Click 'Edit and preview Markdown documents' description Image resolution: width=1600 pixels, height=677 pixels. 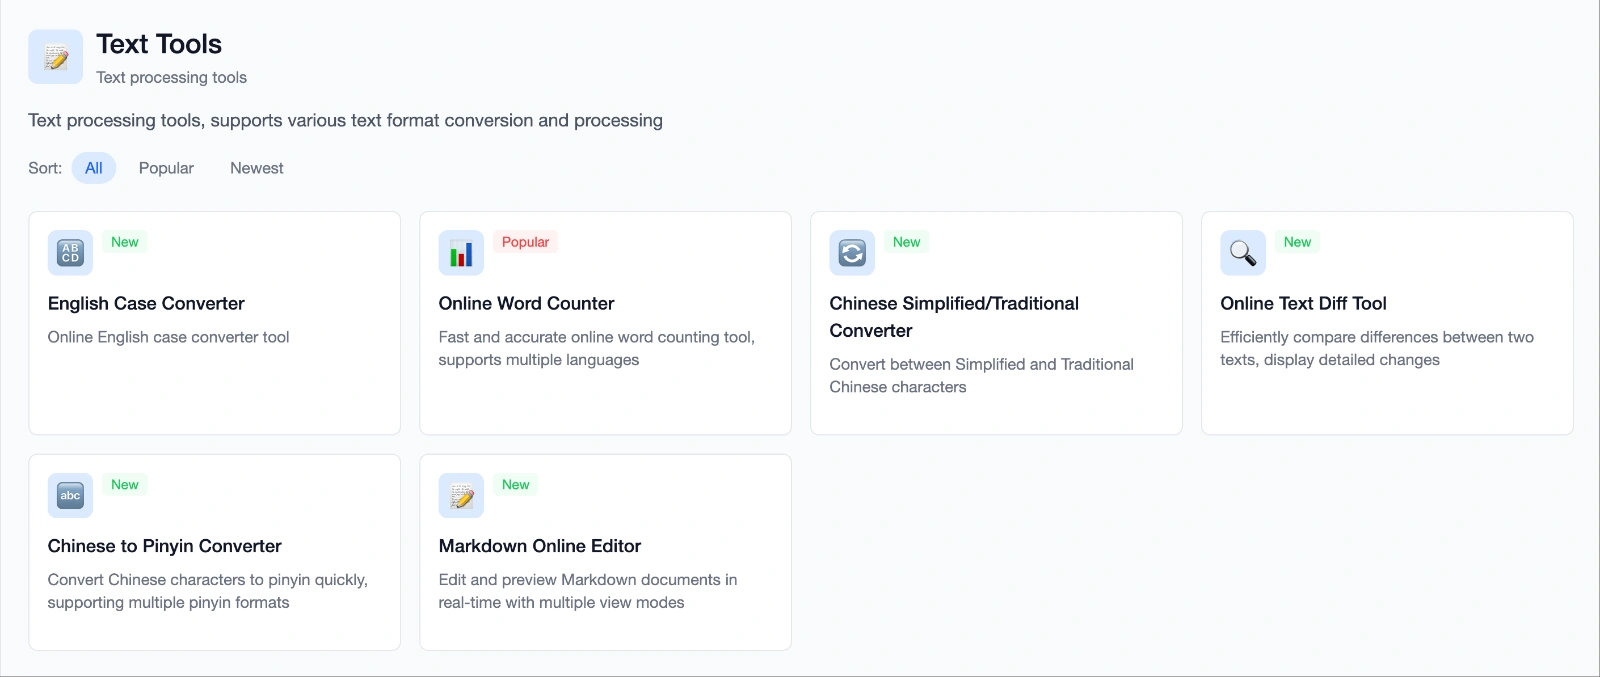pyautogui.click(x=588, y=591)
